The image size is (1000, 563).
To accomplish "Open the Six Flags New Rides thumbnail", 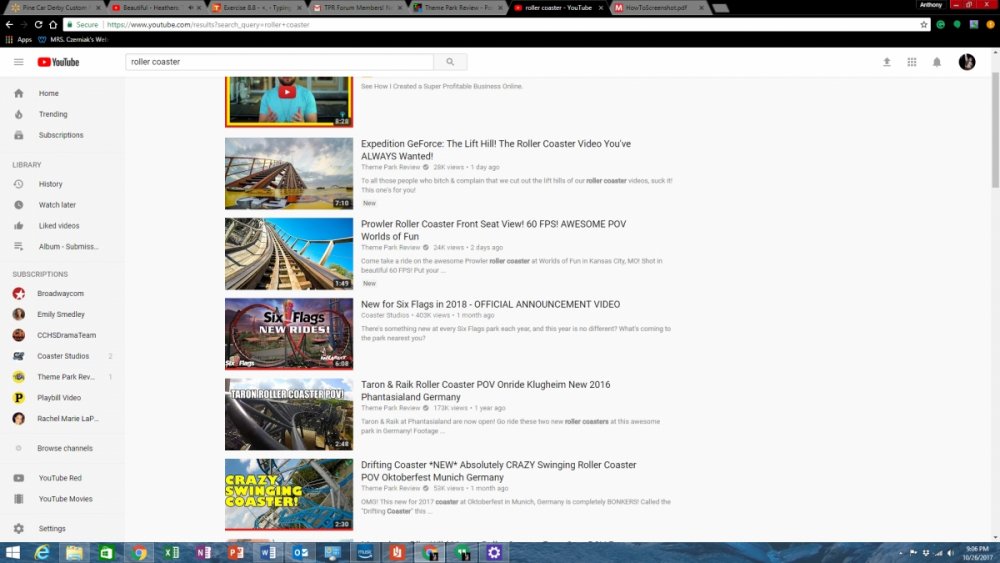I will tap(289, 334).
